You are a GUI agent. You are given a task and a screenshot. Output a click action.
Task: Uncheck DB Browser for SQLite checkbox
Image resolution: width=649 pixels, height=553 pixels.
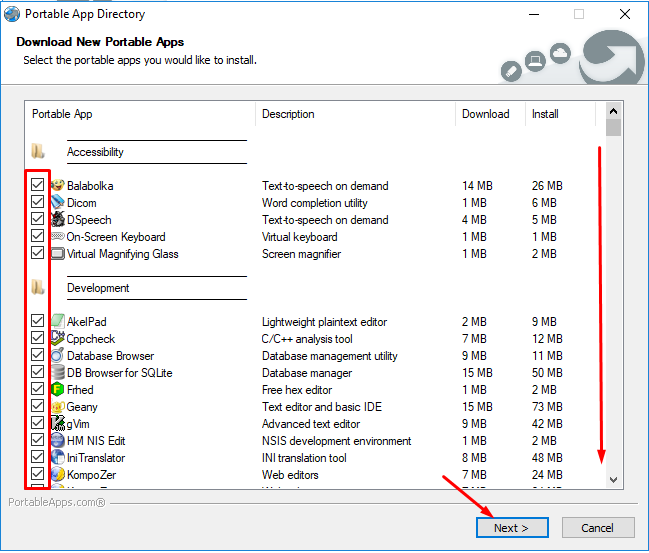click(37, 371)
